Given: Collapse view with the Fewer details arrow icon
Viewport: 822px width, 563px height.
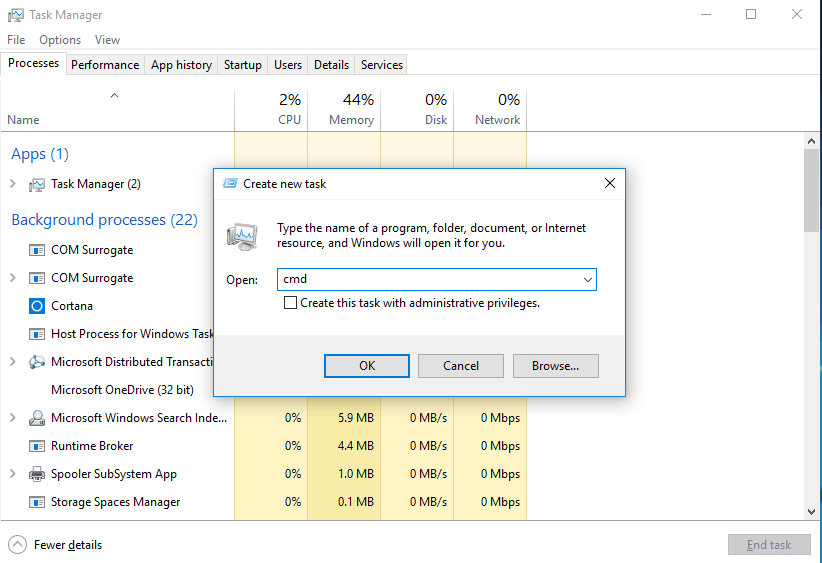Looking at the screenshot, I should tap(17, 545).
